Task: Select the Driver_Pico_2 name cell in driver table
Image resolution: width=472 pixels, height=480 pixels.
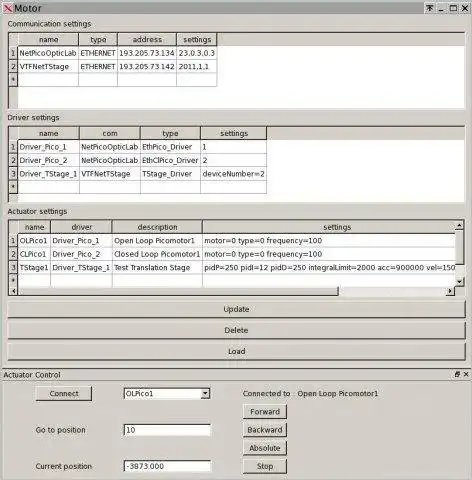Action: tap(49, 160)
